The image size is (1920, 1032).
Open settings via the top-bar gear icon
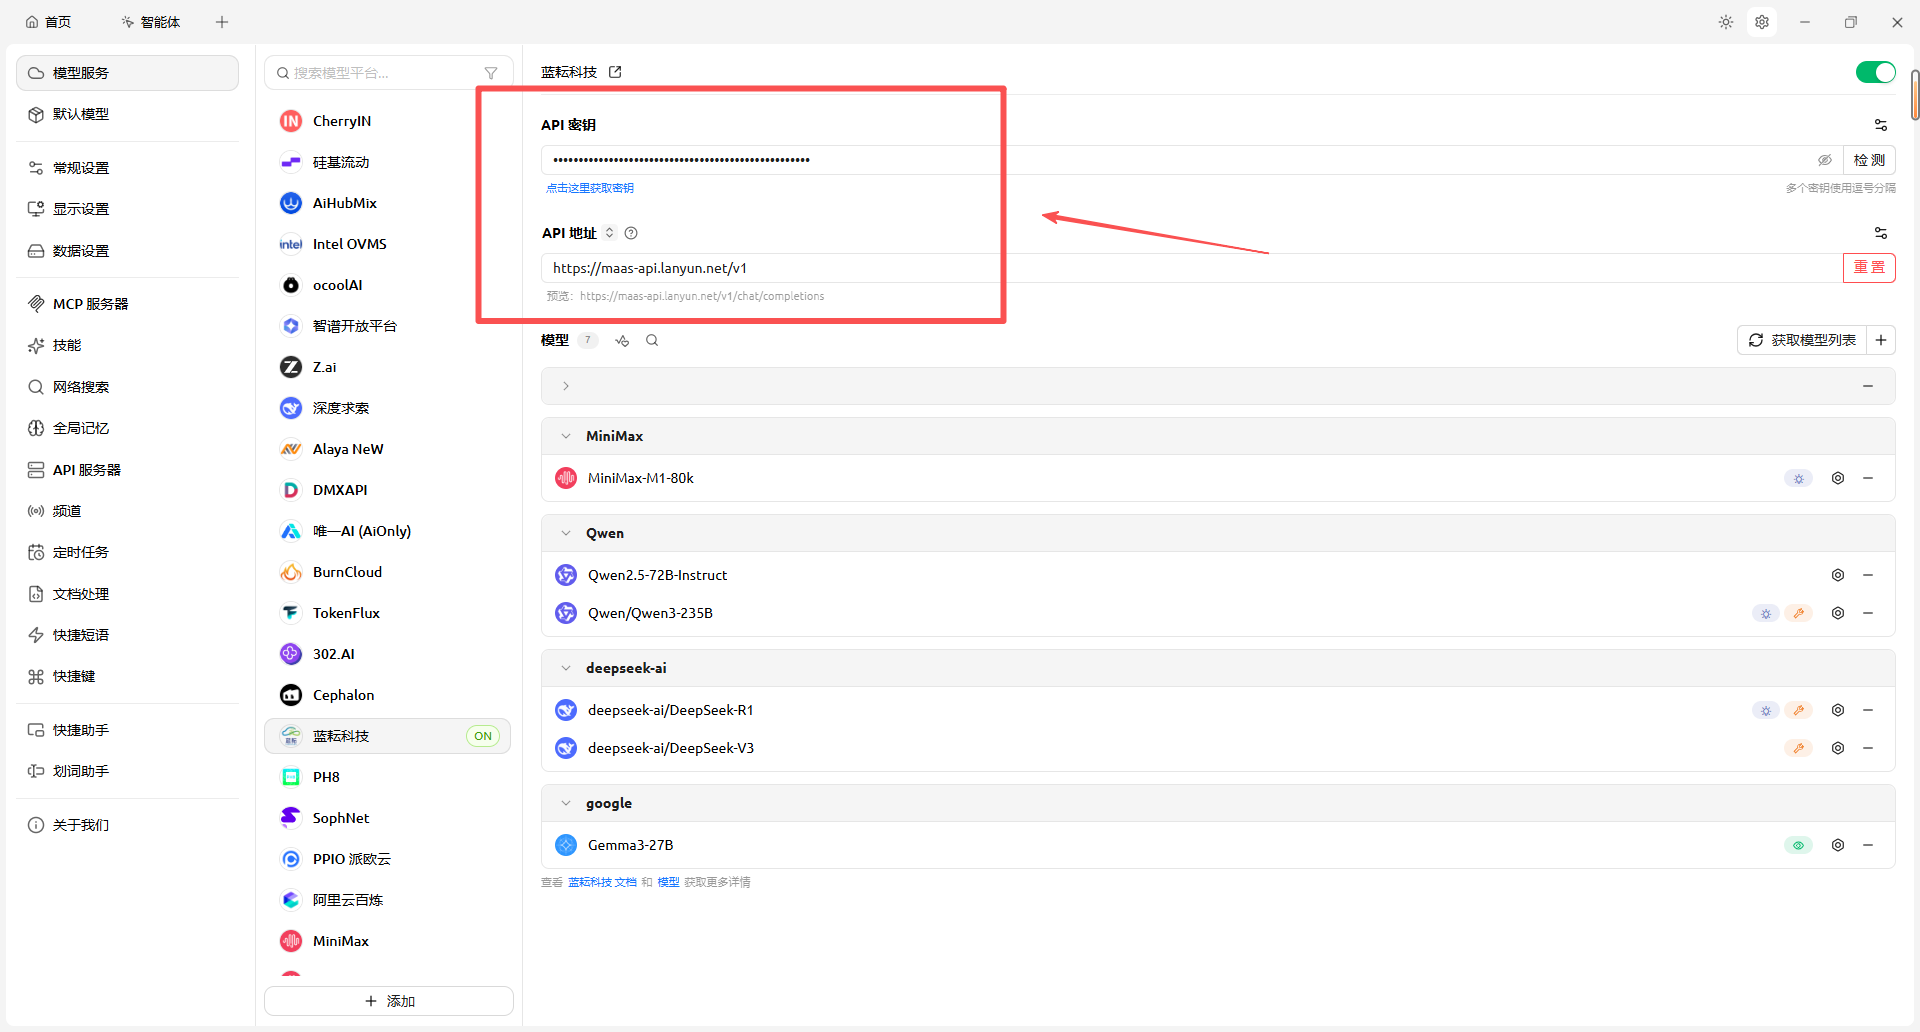click(x=1762, y=22)
